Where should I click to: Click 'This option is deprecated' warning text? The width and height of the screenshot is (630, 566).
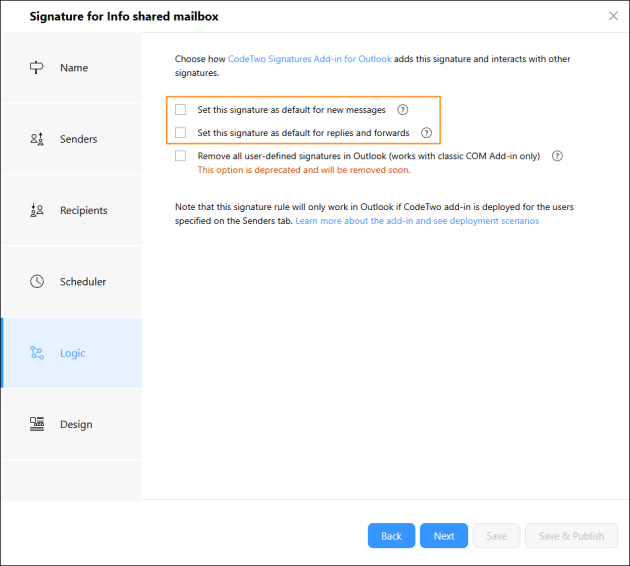pos(304,170)
